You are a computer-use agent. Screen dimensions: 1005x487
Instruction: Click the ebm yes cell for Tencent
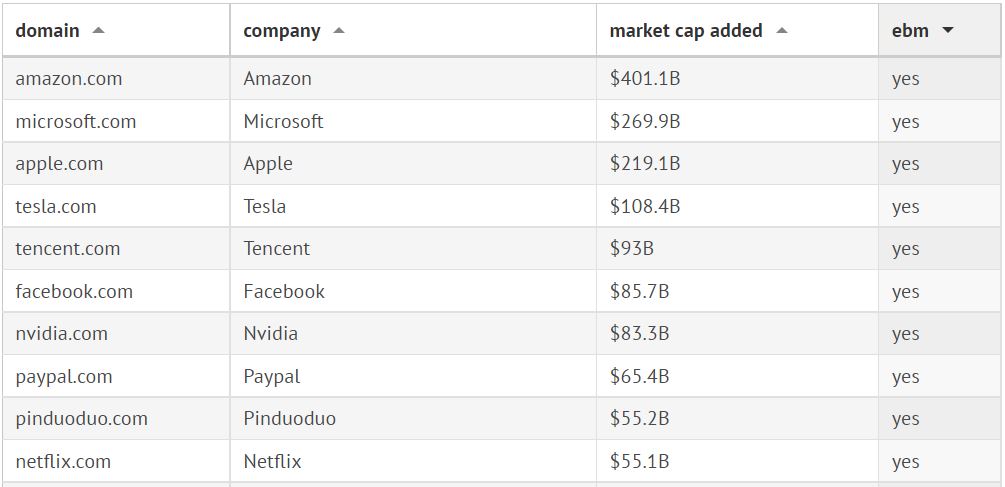point(905,249)
